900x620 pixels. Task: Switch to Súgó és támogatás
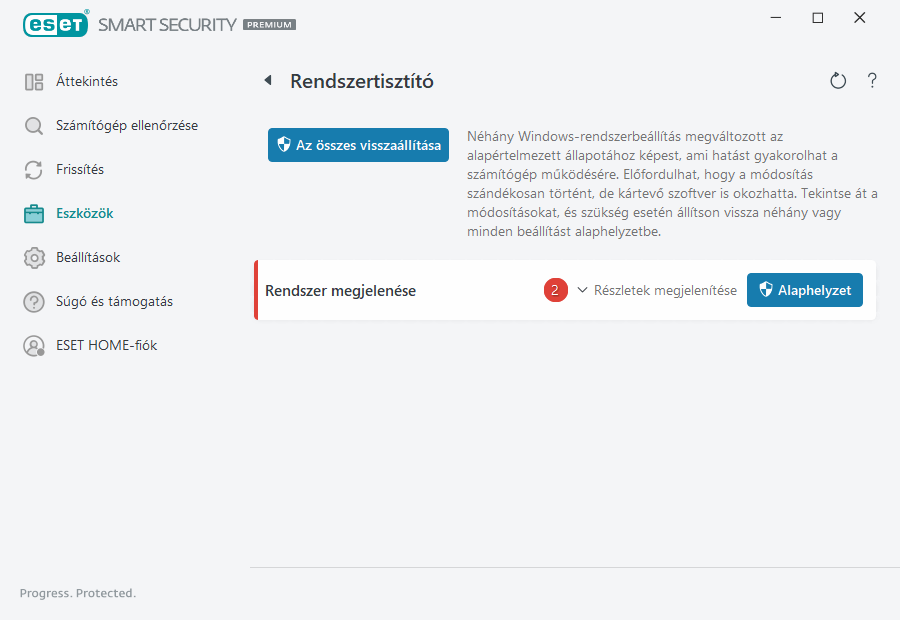[113, 301]
